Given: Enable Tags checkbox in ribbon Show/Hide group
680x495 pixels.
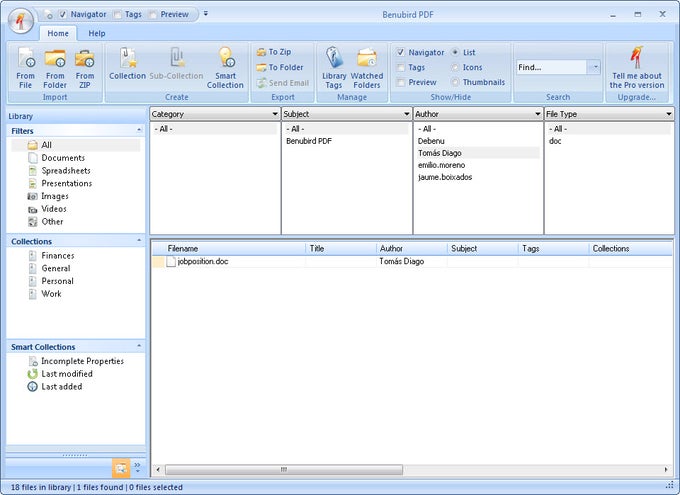Looking at the screenshot, I should tap(401, 67).
